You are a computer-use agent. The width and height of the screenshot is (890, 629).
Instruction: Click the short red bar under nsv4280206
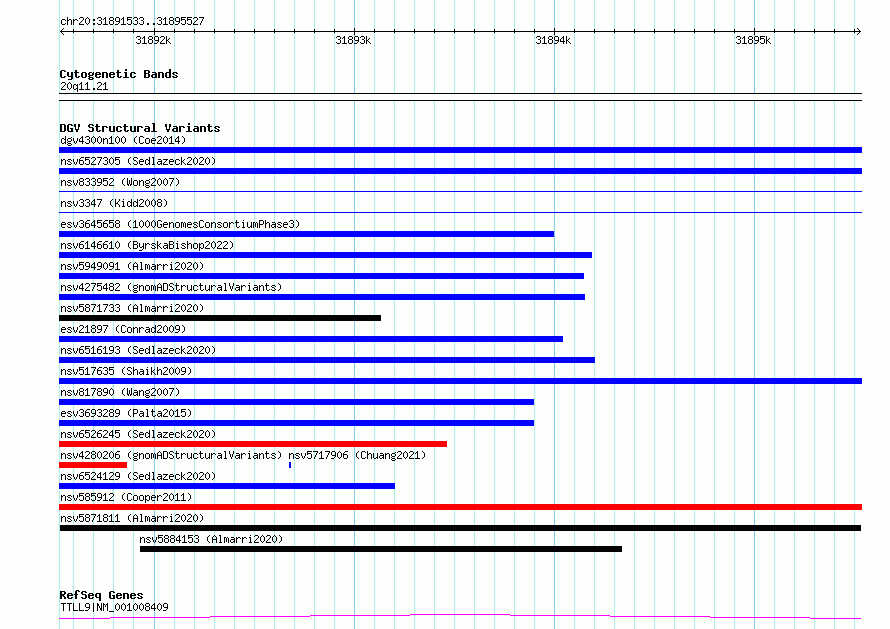93,465
